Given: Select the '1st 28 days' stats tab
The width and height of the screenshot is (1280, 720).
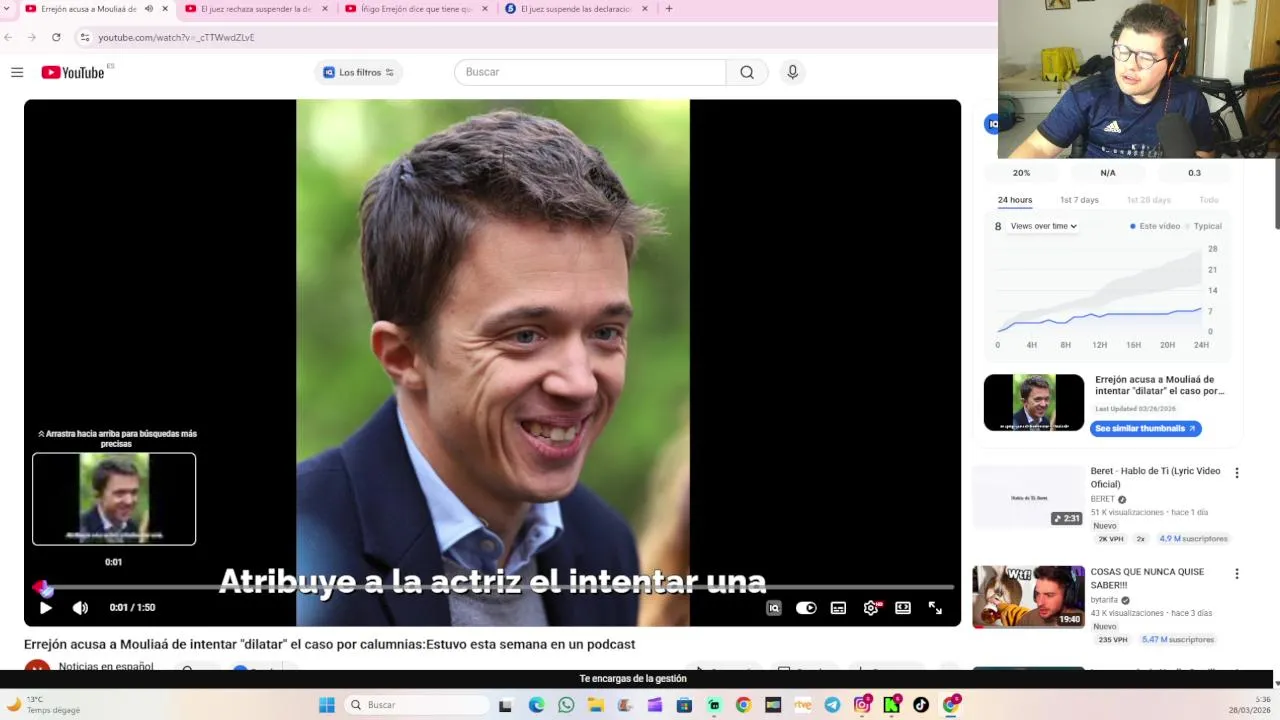Looking at the screenshot, I should [1148, 200].
